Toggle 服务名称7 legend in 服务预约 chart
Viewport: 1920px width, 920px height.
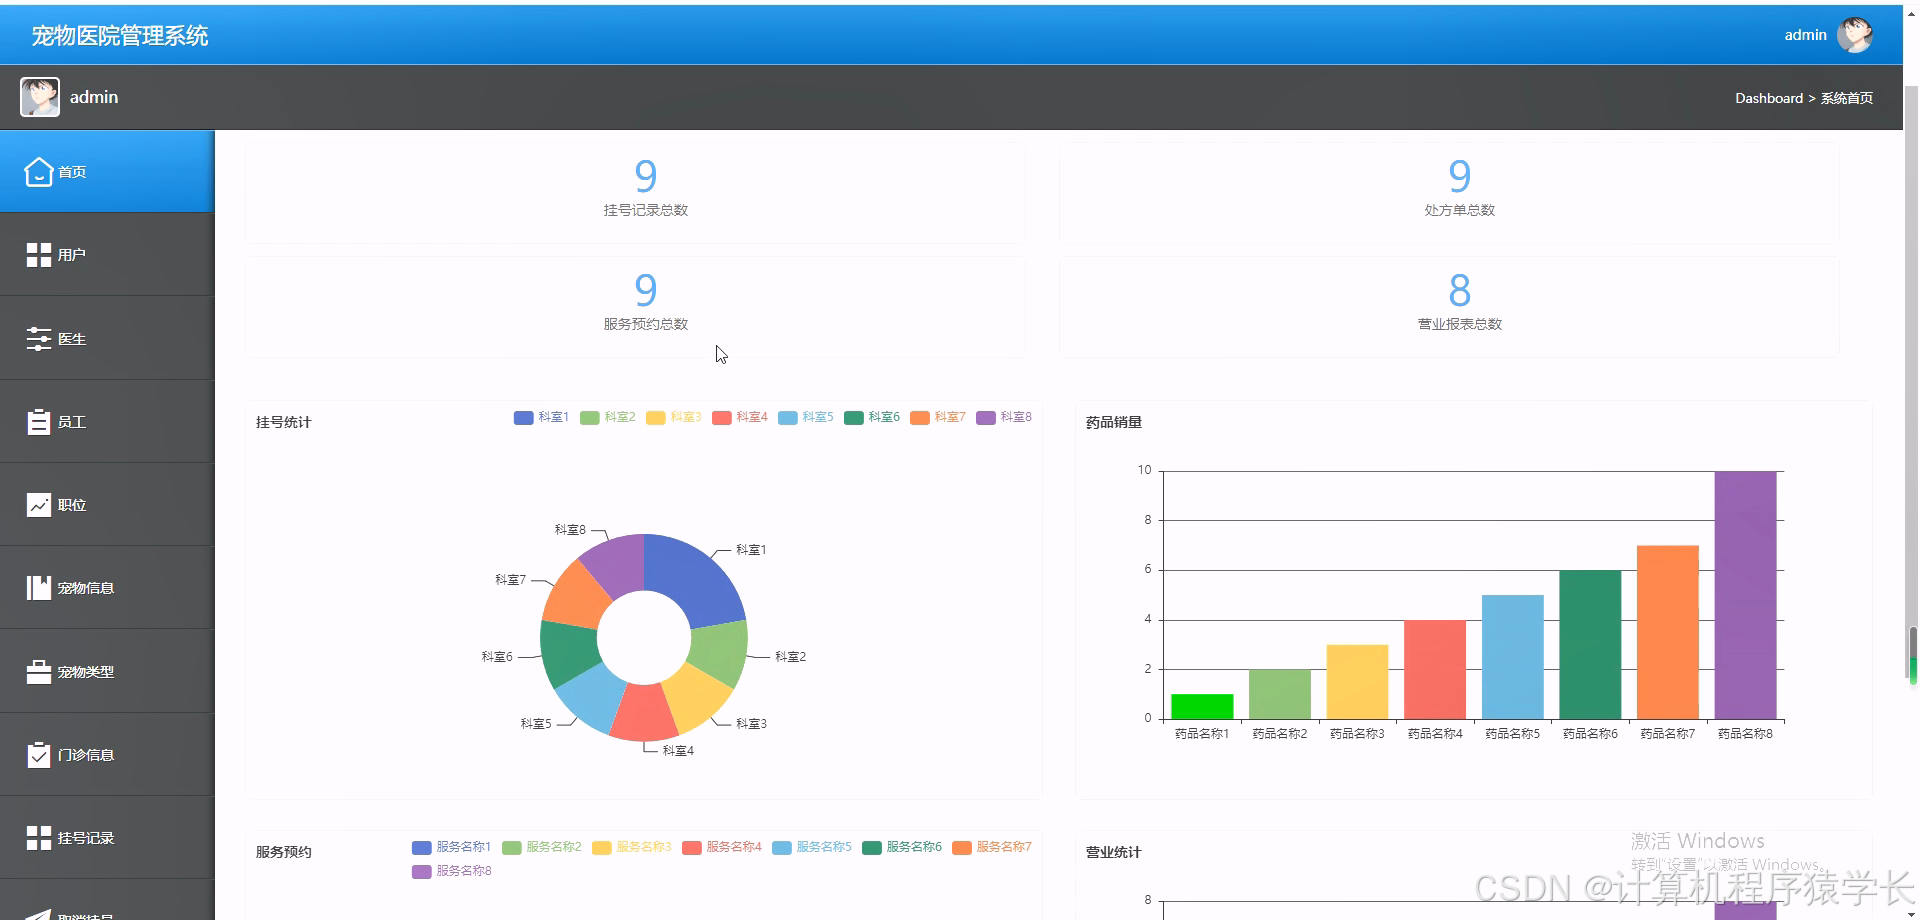pyautogui.click(x=991, y=847)
